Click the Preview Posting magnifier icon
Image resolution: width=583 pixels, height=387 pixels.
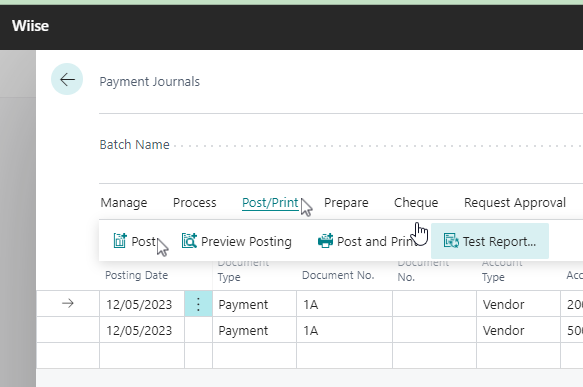coord(189,241)
